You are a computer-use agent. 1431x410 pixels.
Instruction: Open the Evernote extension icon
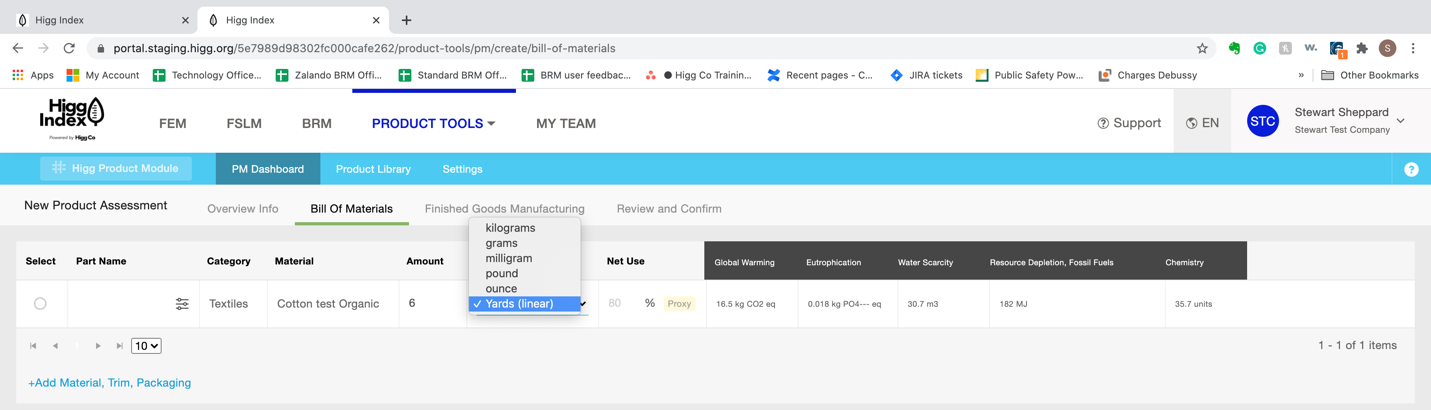[x=1234, y=48]
